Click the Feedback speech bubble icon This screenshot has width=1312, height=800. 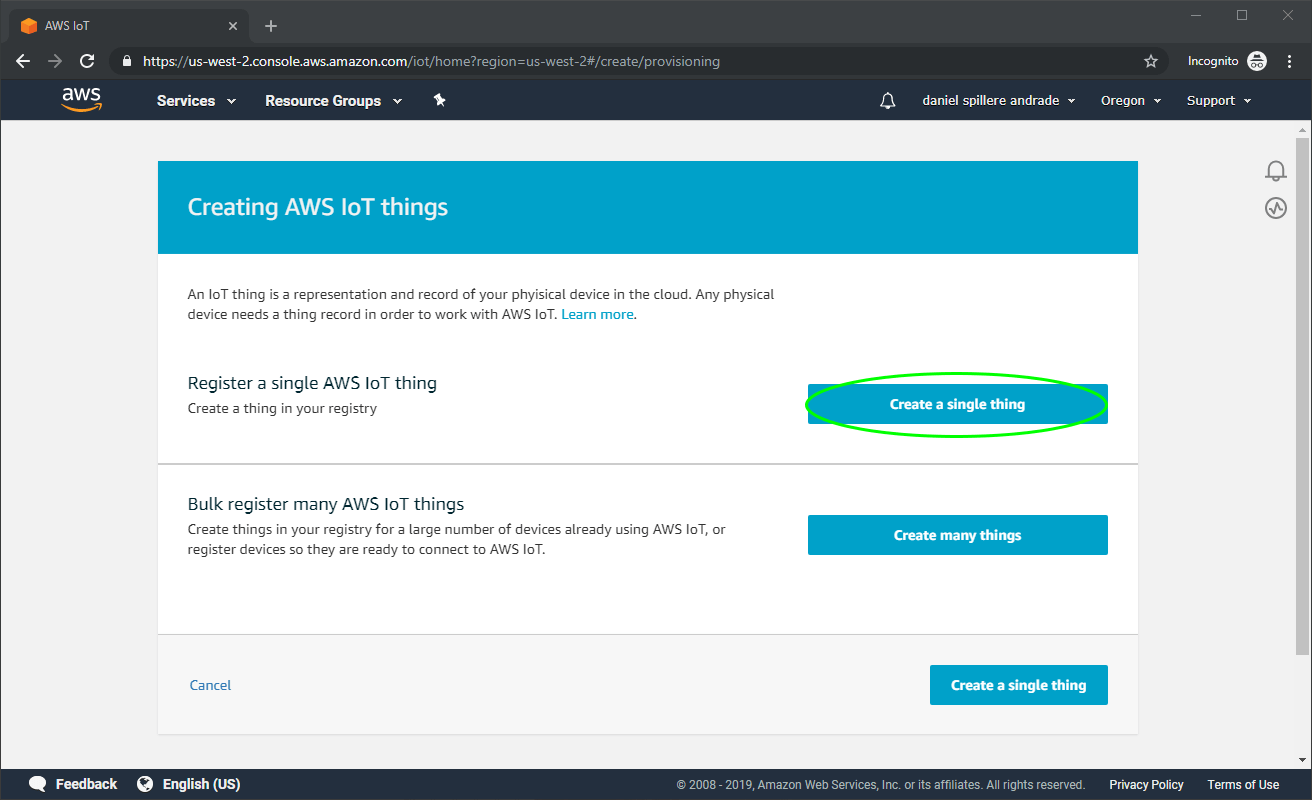point(38,784)
